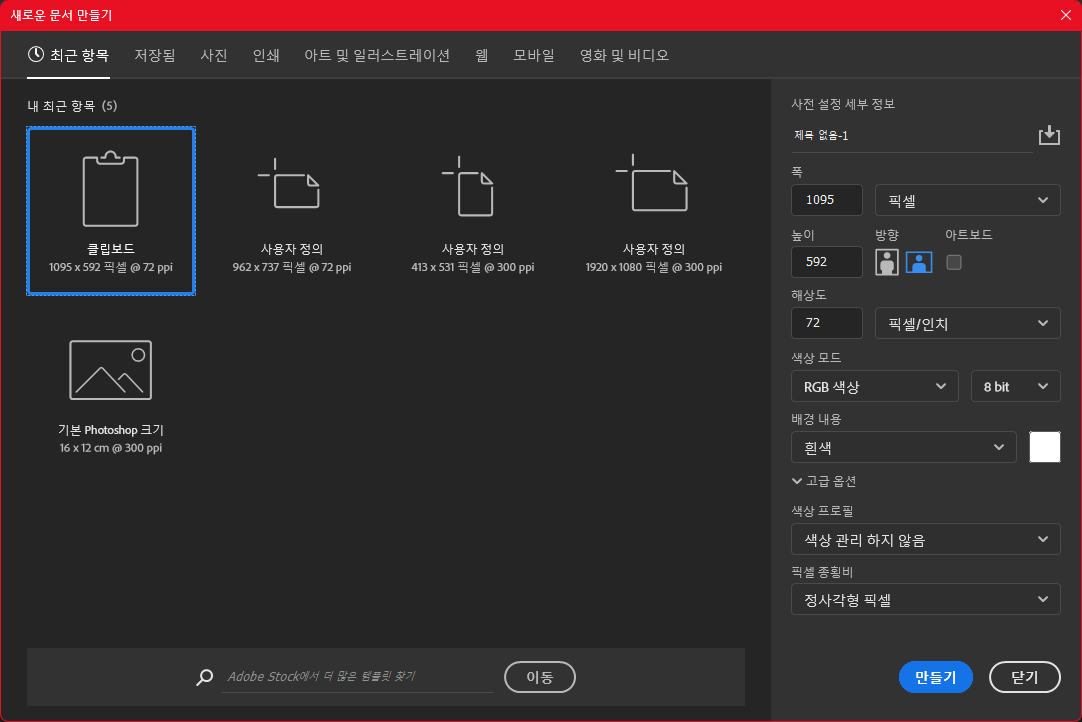Screen dimensions: 1082x722
Task: Open the RGB 색상 color mode dropdown
Action: coord(874,387)
